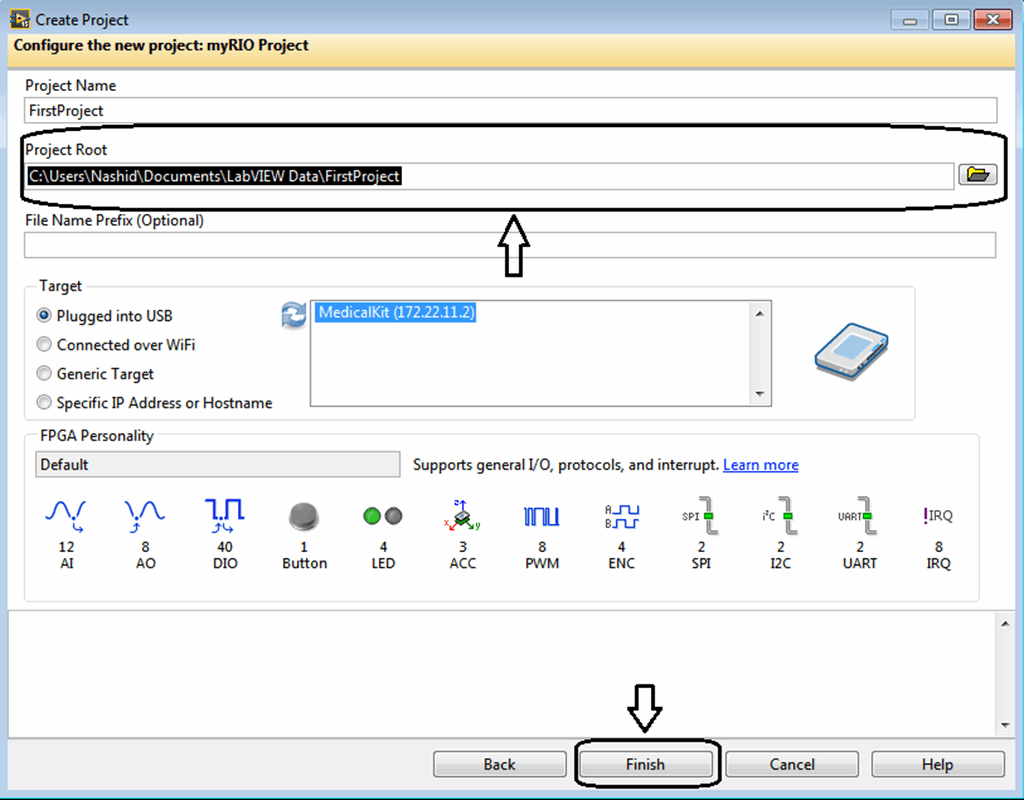Viewport: 1024px width, 800px height.
Task: Select the 3 ACC accelerometer icon
Action: (x=462, y=525)
